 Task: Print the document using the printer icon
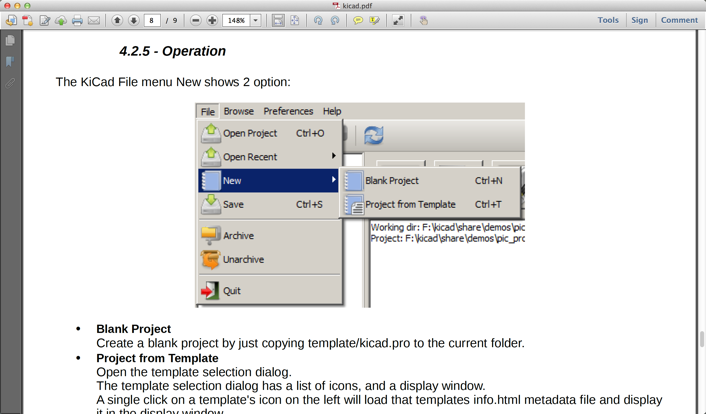click(x=77, y=20)
